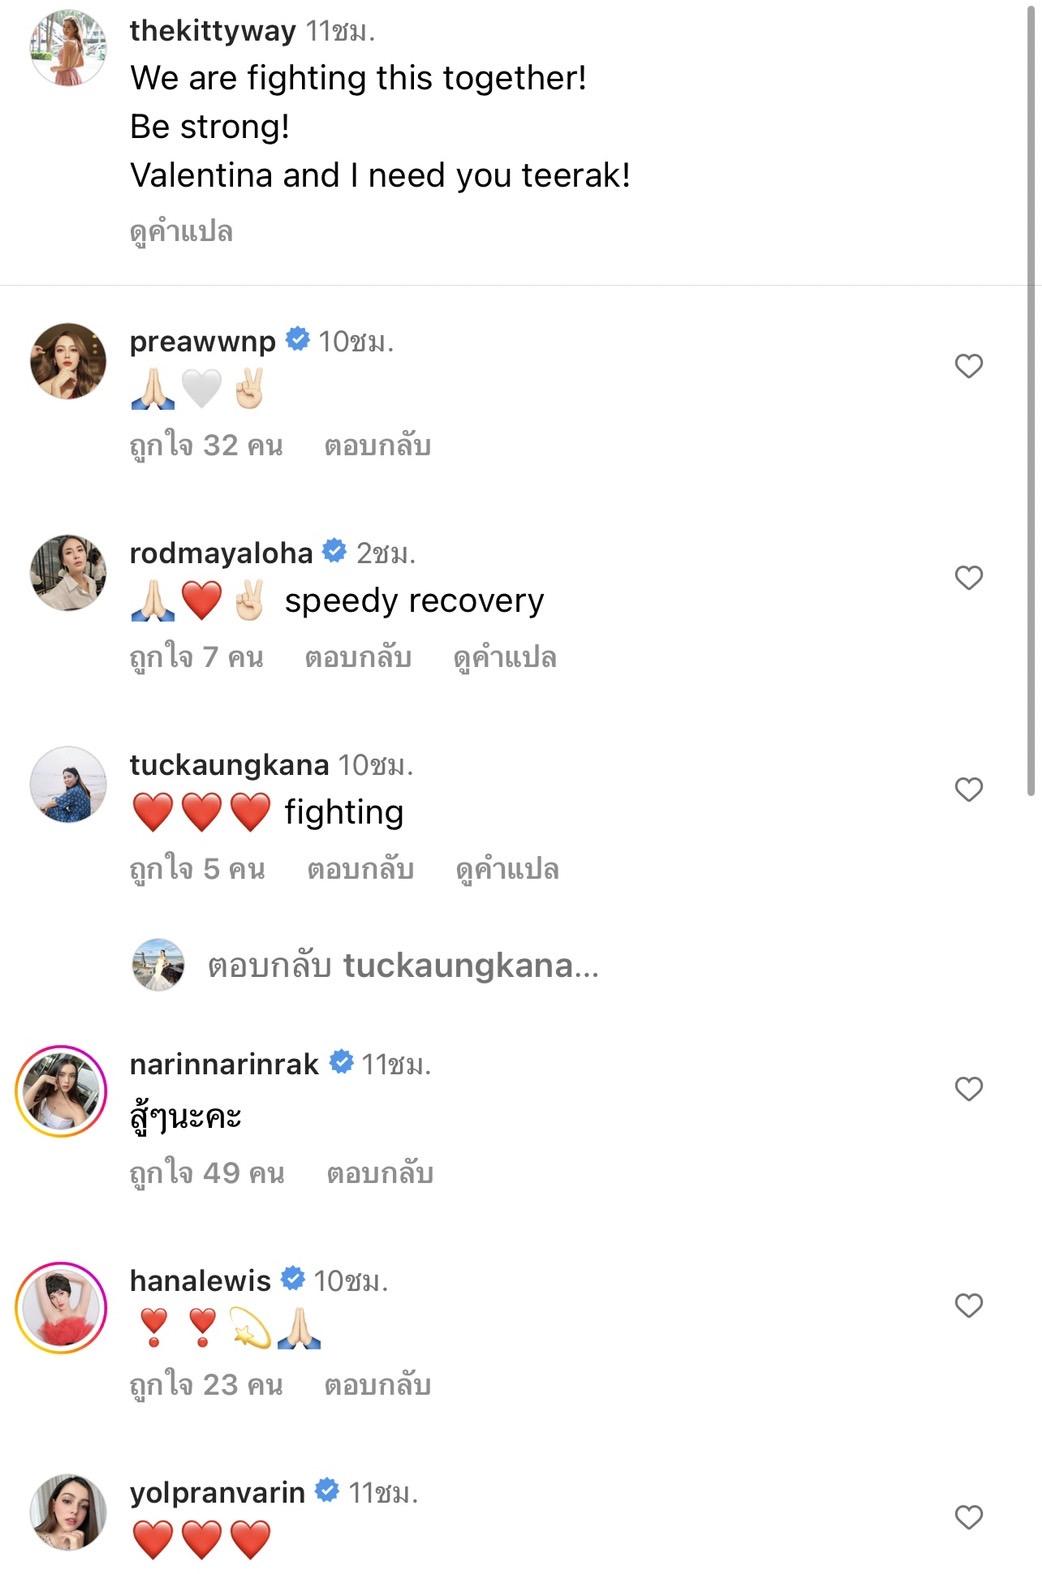View hanalewis's story ring avatar
The height and width of the screenshot is (1574, 1042).
point(62,1308)
